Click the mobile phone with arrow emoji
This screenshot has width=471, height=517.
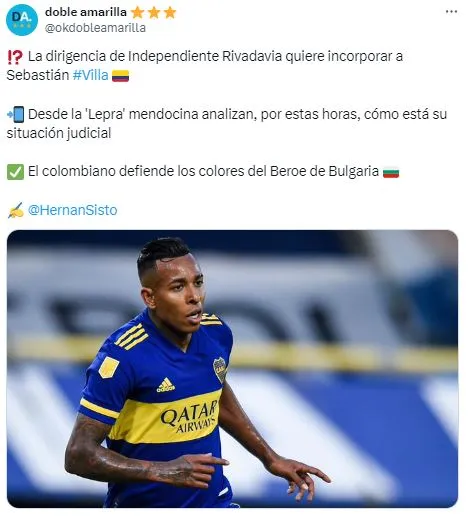[15, 114]
